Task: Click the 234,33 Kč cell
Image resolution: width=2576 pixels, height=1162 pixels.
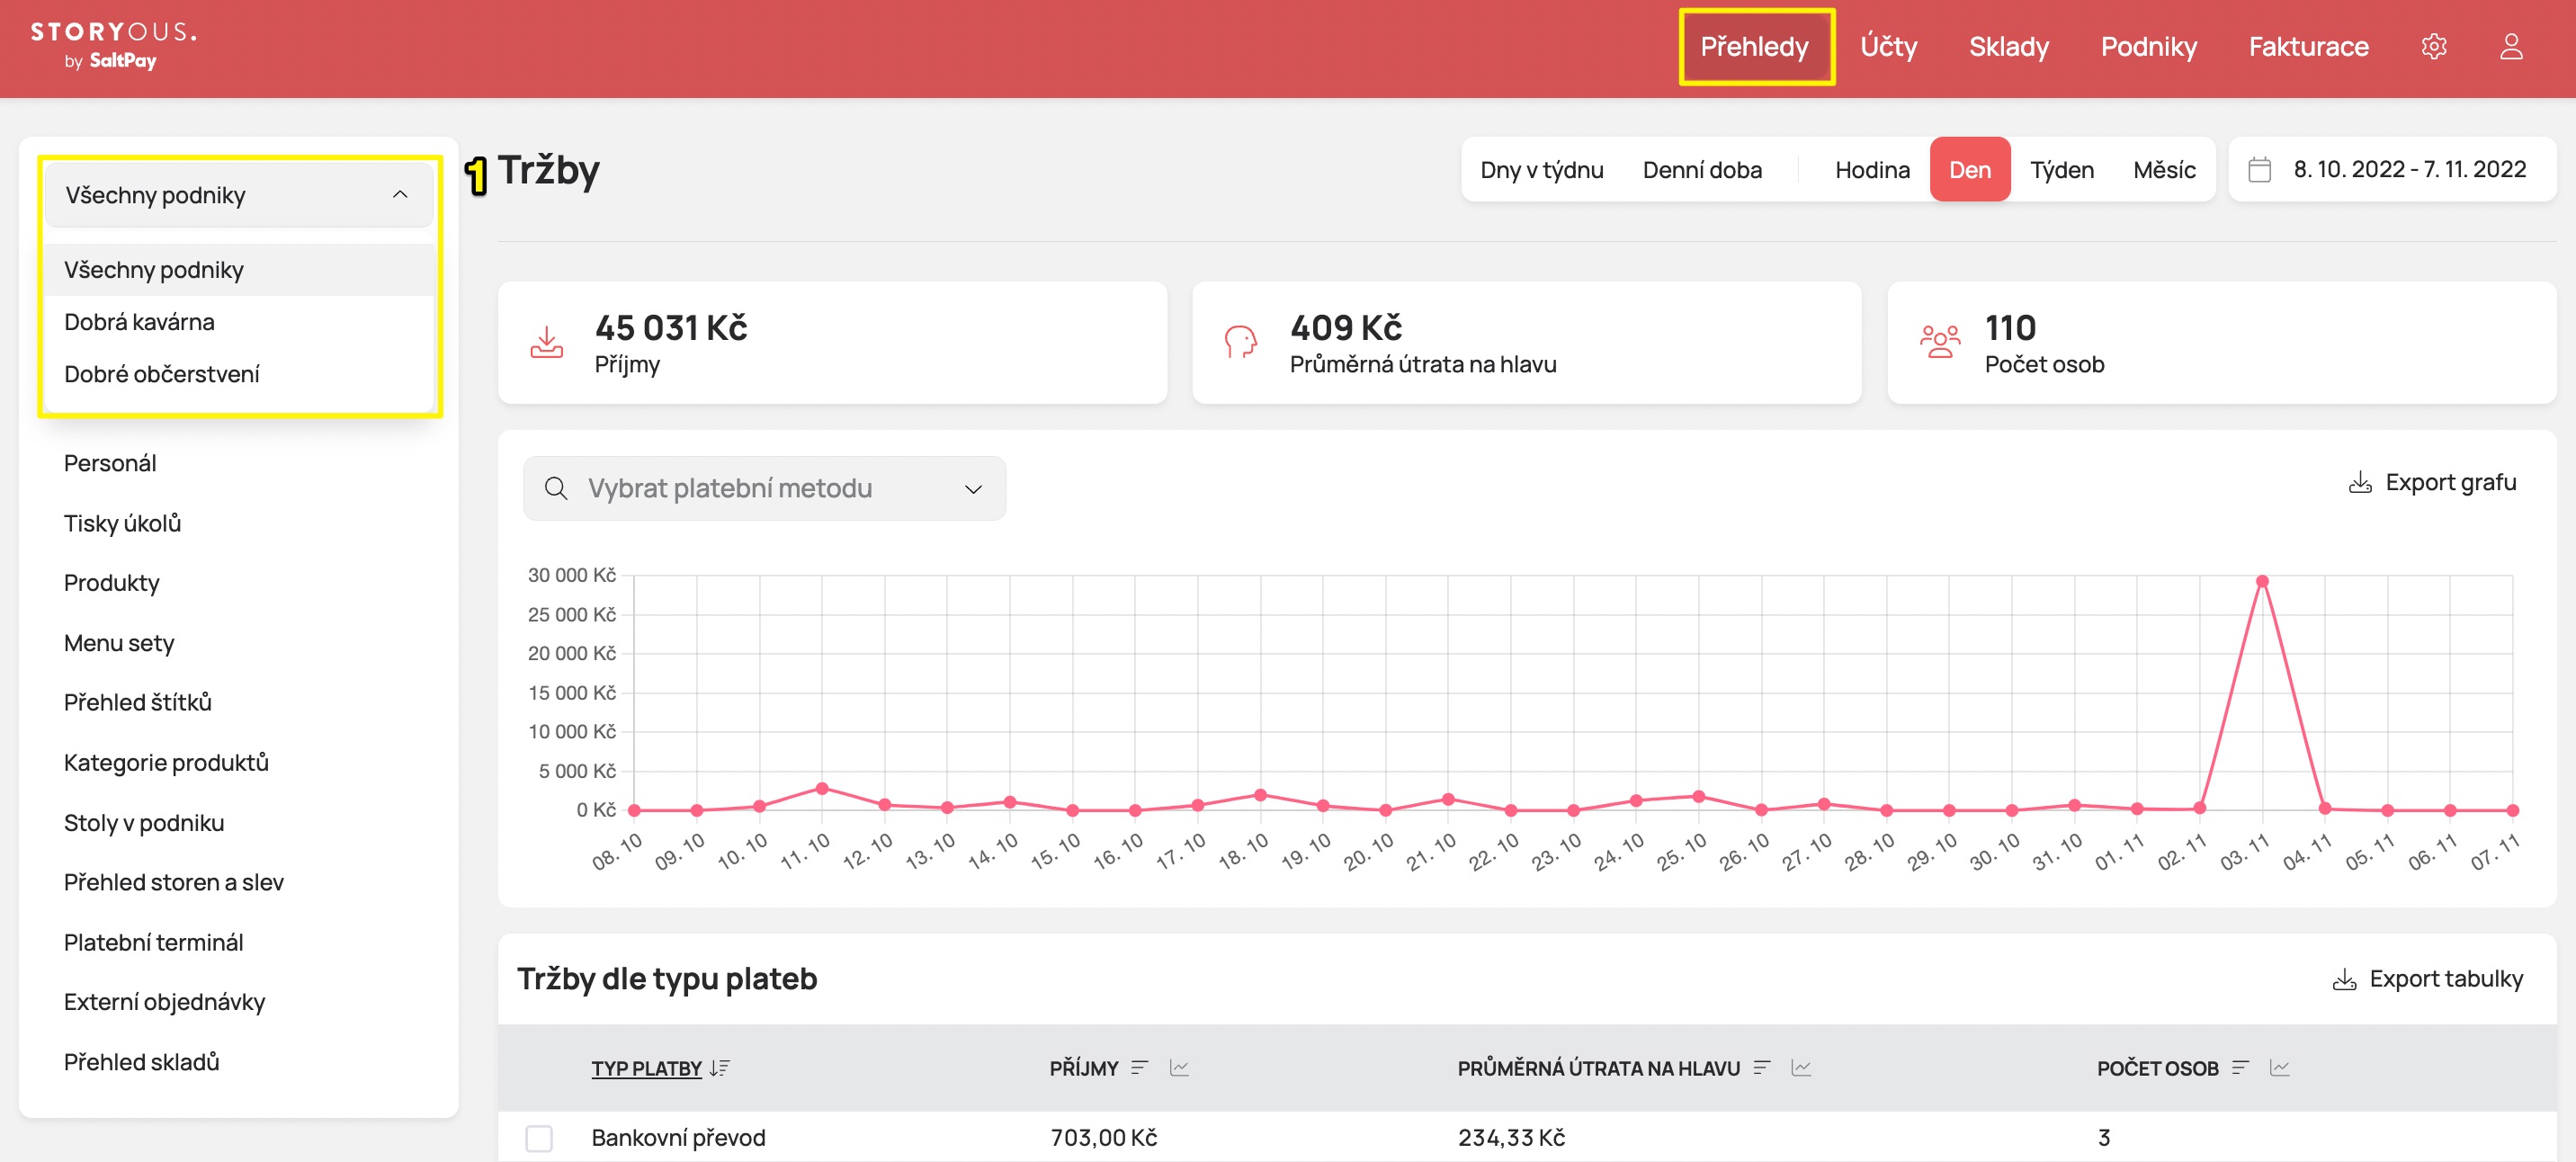Action: click(x=1511, y=1138)
